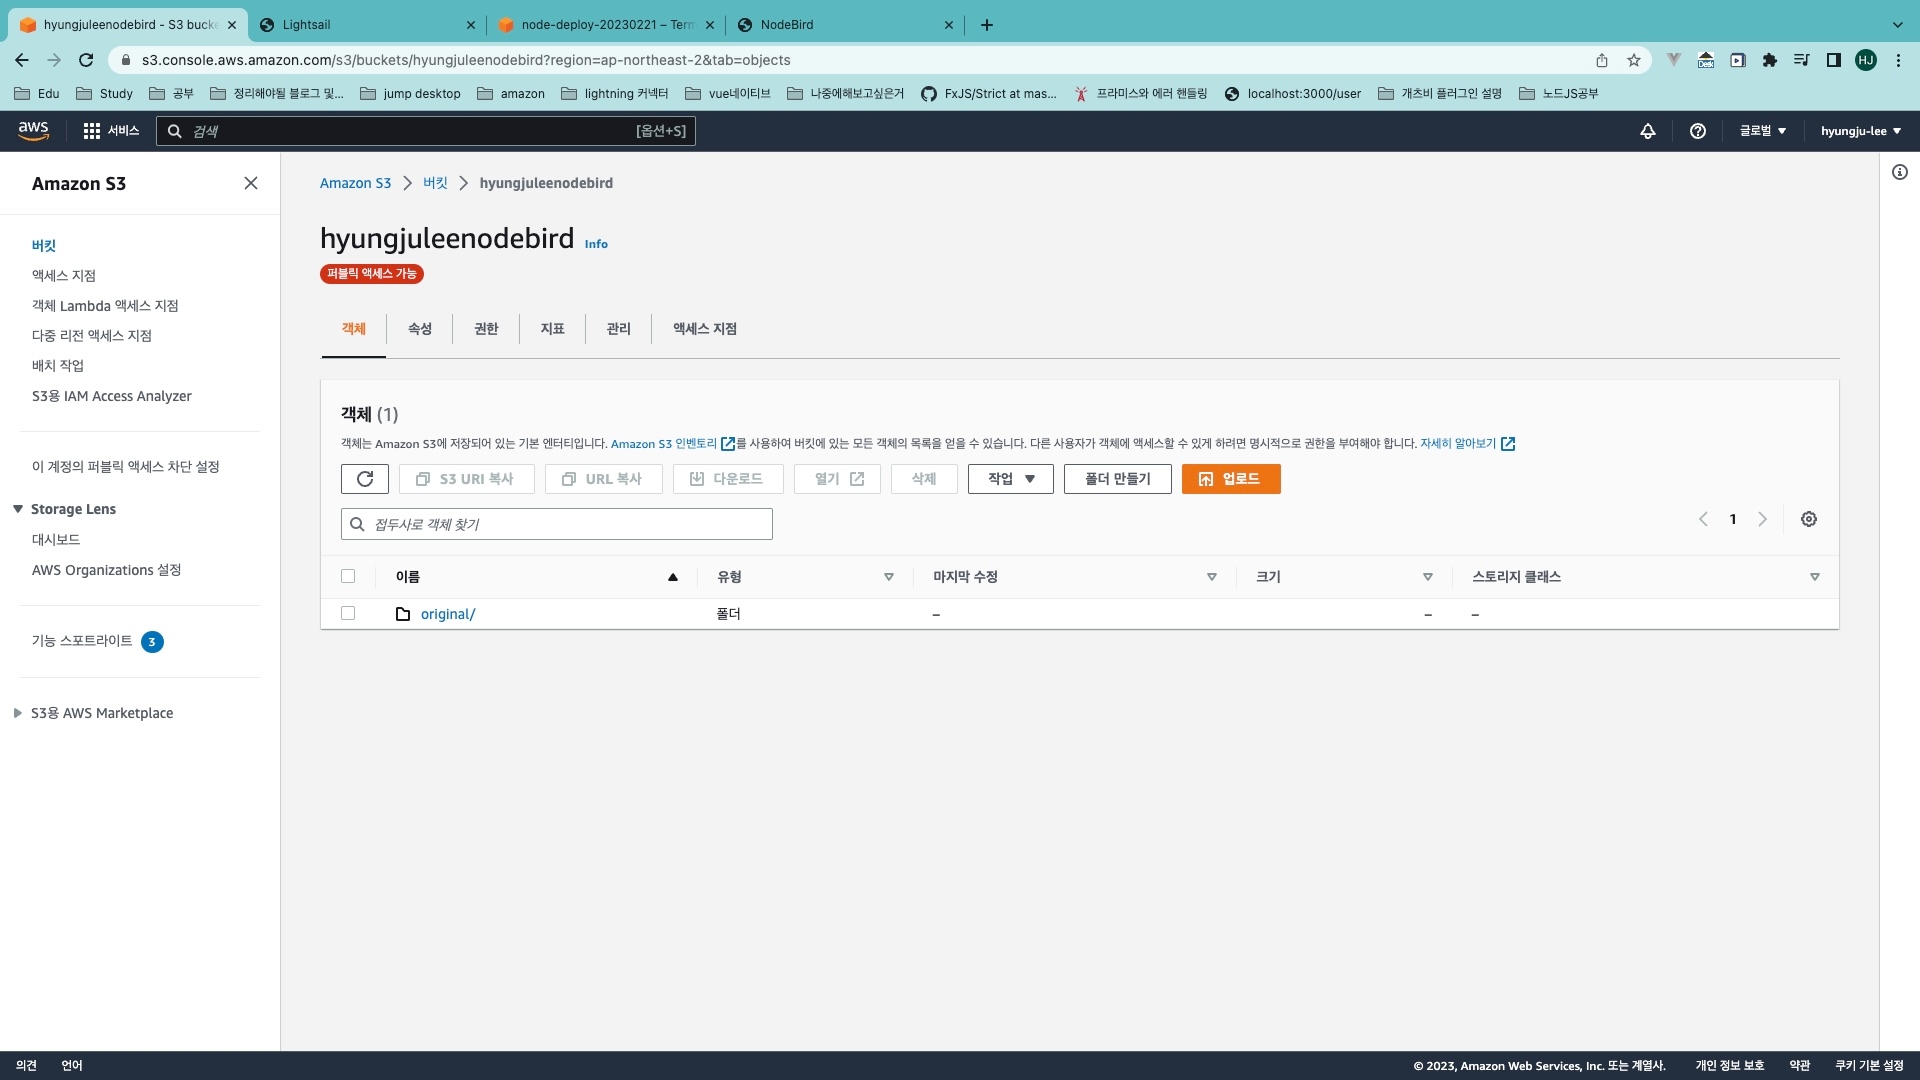Viewport: 1920px width, 1080px height.
Task: Expand S3용 AWS Marketplace section
Action: (18, 713)
